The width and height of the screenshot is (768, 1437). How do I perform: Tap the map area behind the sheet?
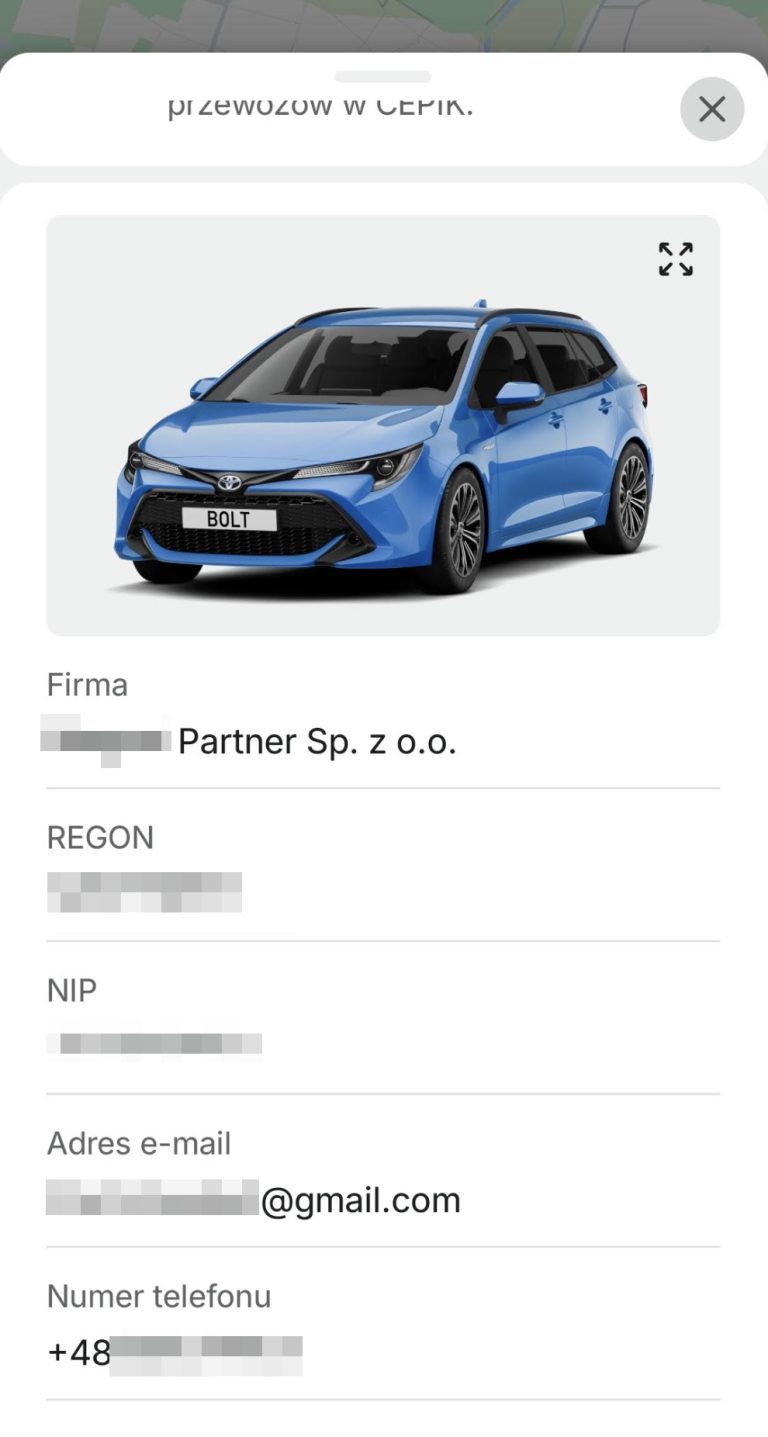pos(383,22)
